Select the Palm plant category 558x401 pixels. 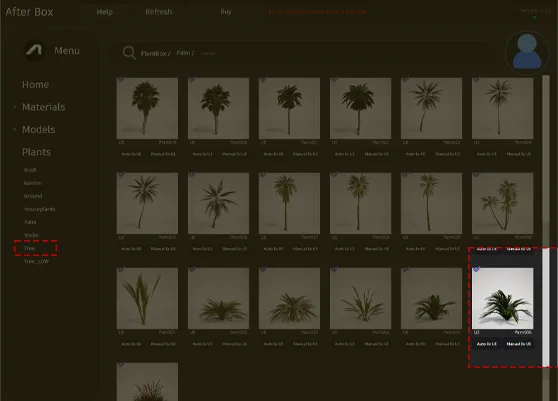point(30,222)
